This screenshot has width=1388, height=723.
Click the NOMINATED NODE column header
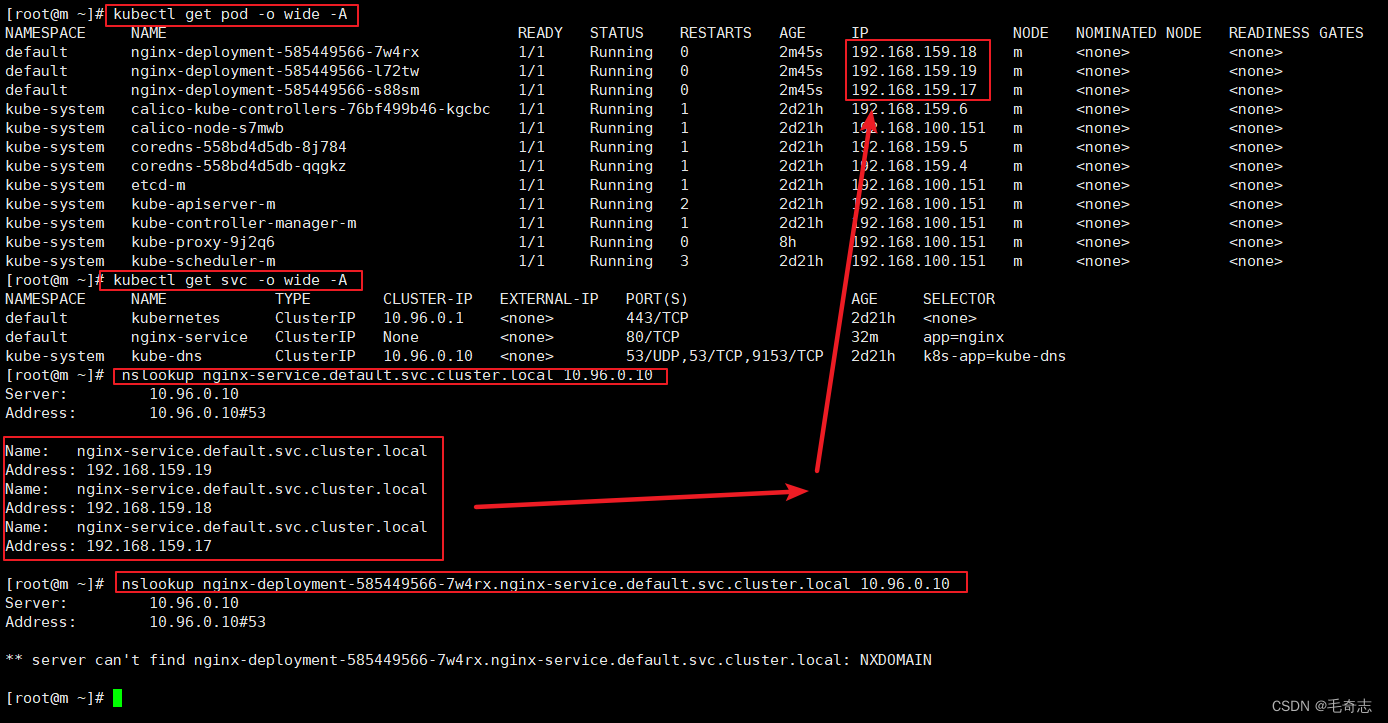(x=1139, y=33)
